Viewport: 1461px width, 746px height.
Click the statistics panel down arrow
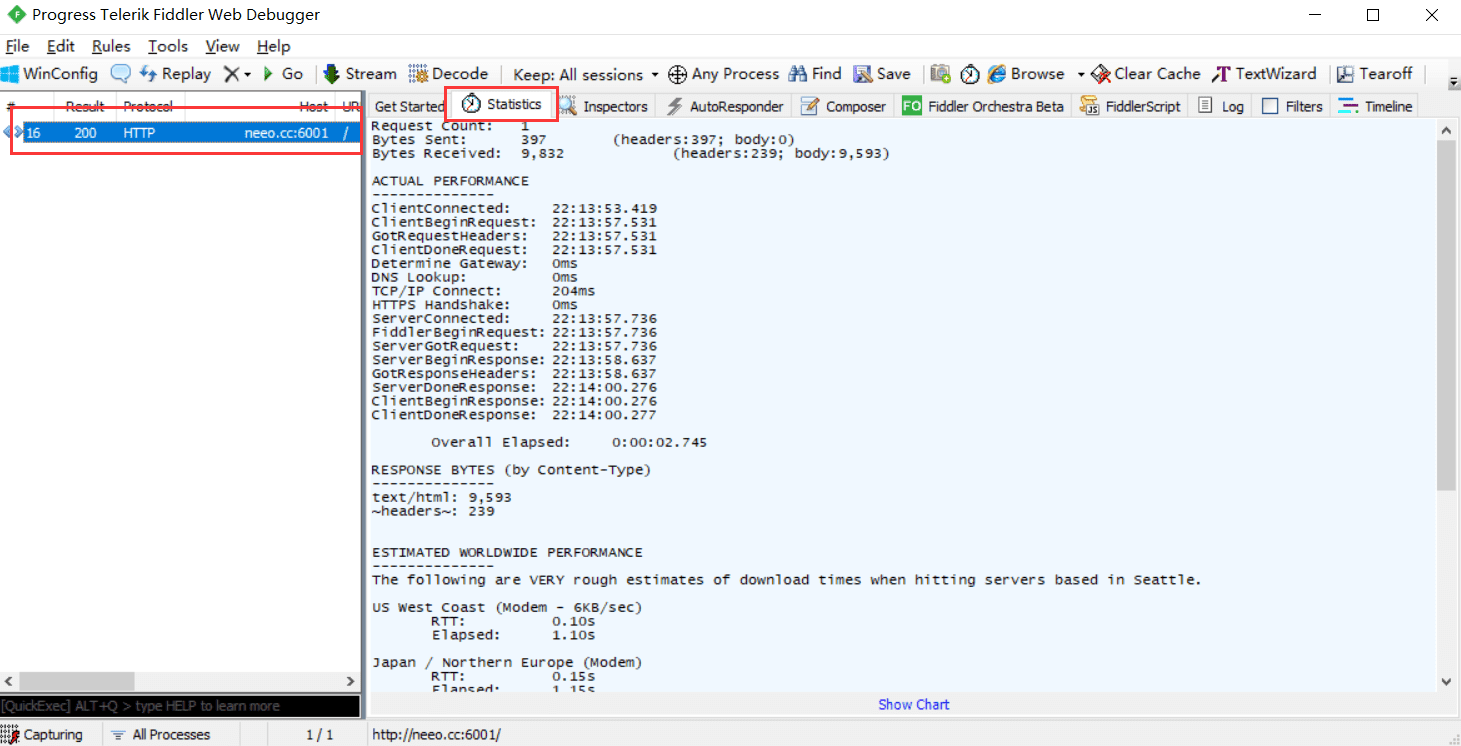tap(1447, 681)
